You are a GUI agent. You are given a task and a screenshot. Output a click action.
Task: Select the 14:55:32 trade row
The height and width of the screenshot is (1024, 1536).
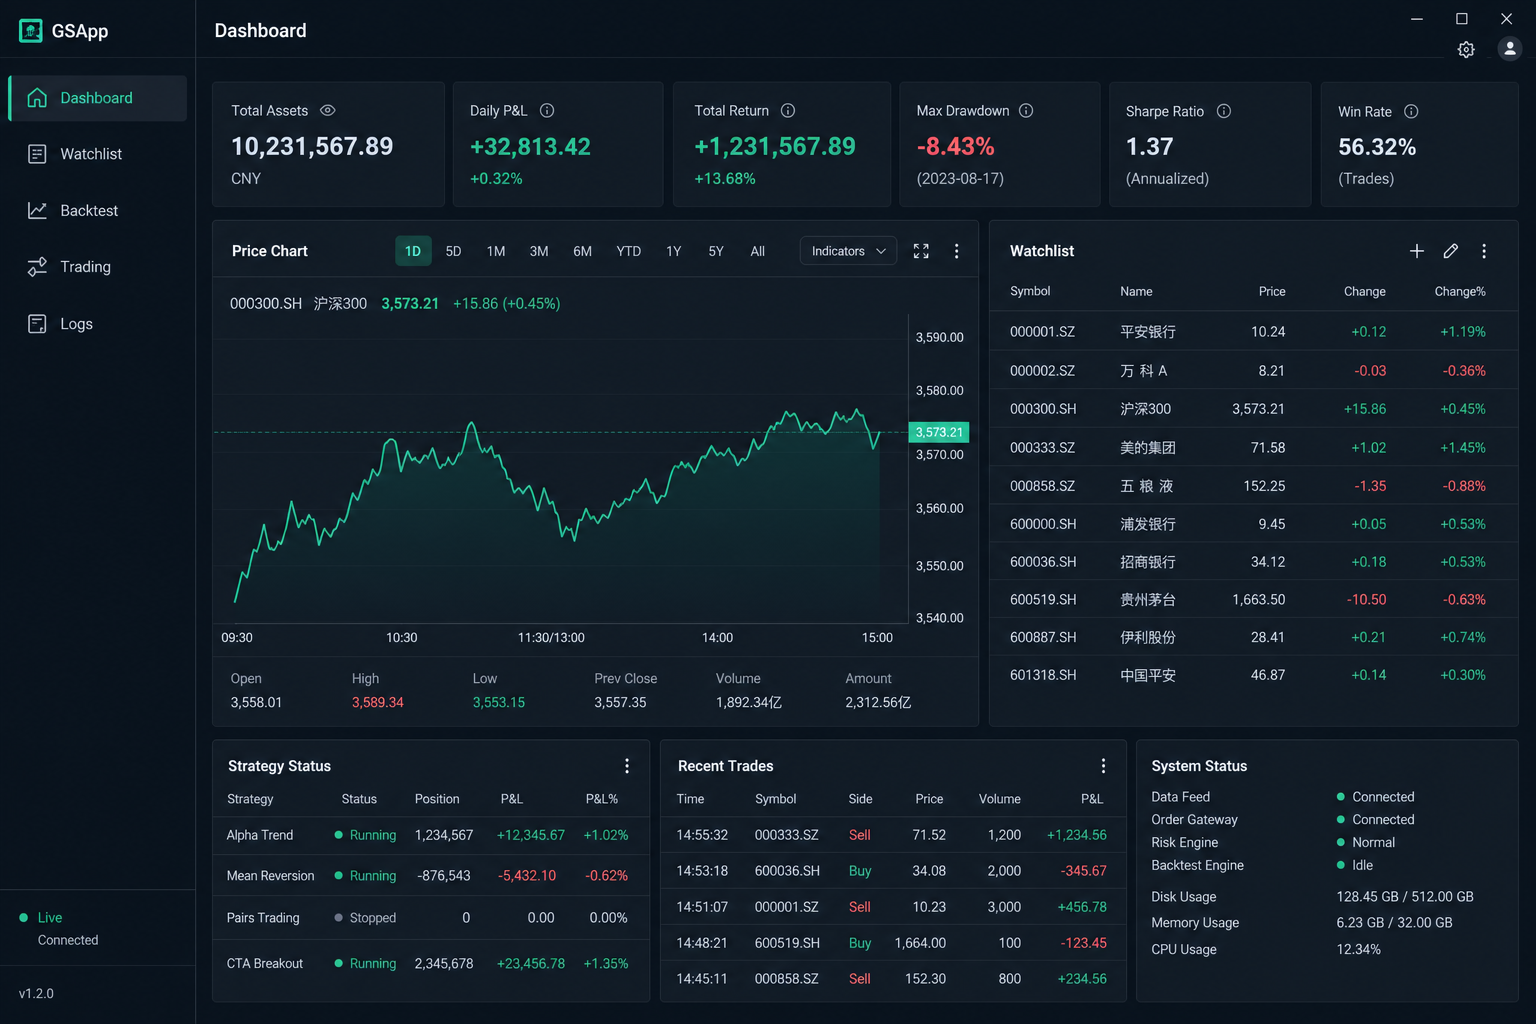(x=893, y=835)
